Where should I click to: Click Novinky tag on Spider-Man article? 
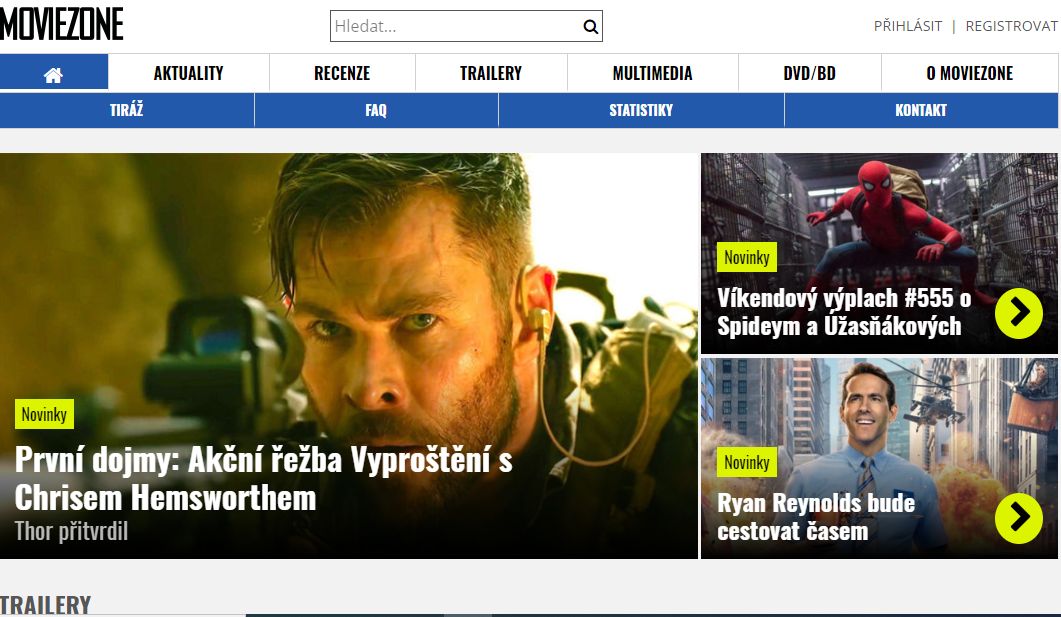(746, 257)
